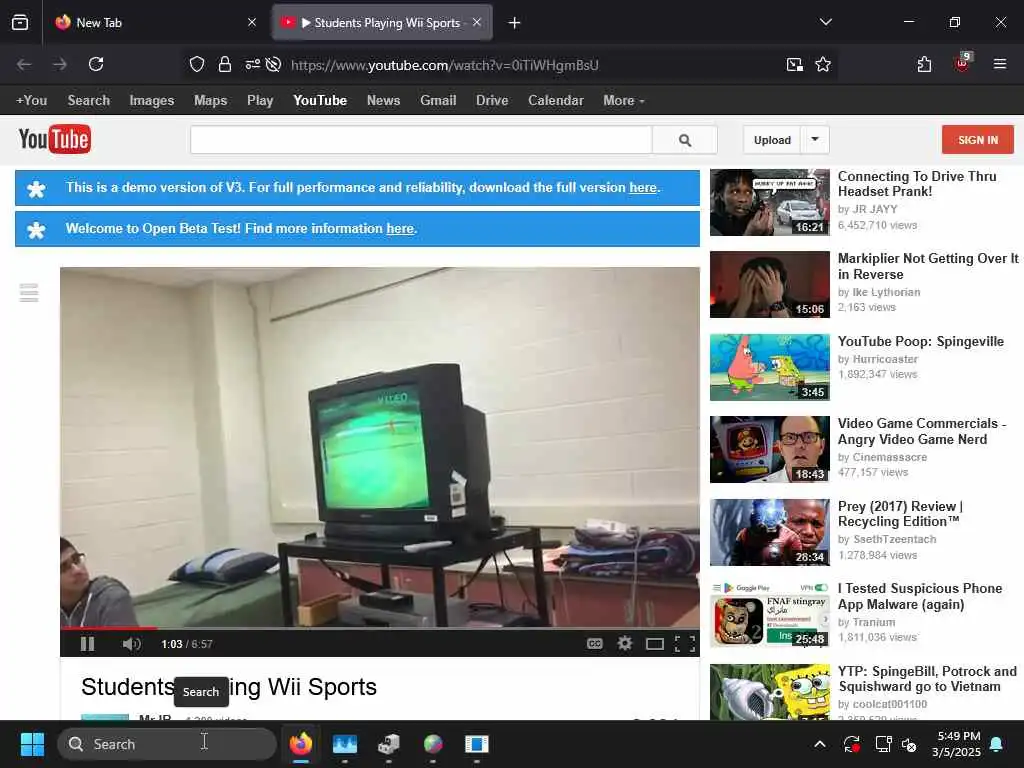
Task: Expand the More dropdown in Google bar
Action: 624,101
